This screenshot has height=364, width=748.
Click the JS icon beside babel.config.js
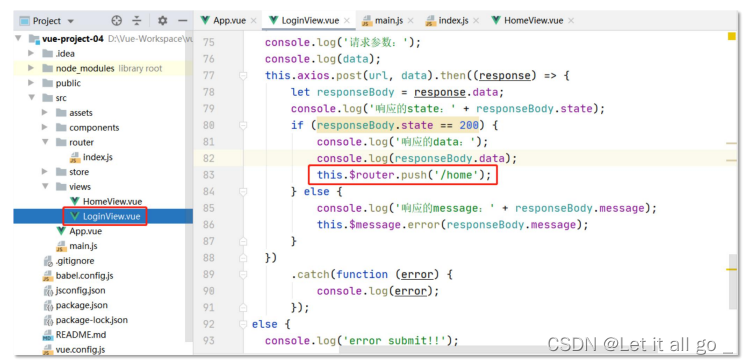point(47,276)
